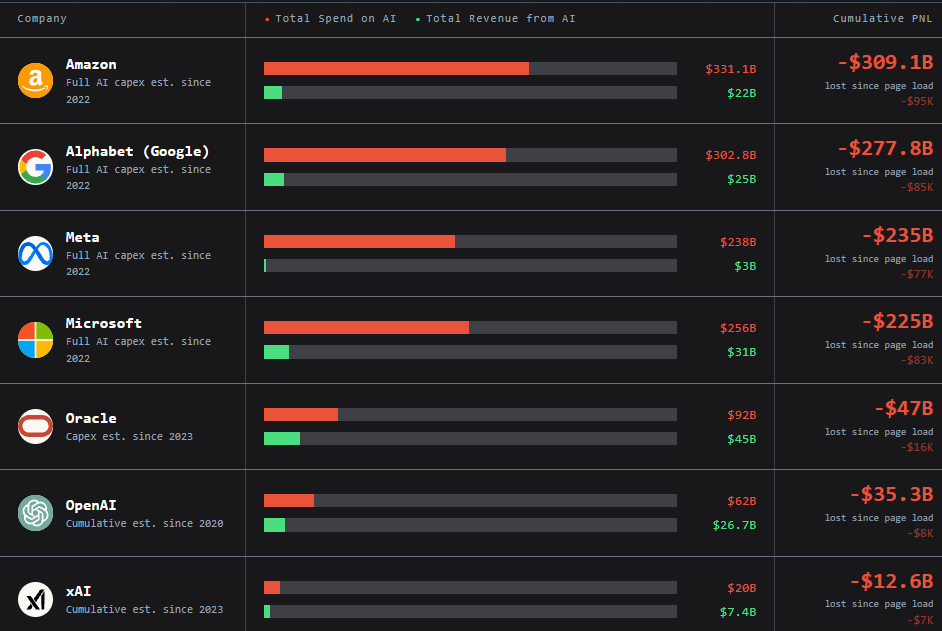Click the Microsoft logo icon
The width and height of the screenshot is (942, 631).
pos(35,340)
